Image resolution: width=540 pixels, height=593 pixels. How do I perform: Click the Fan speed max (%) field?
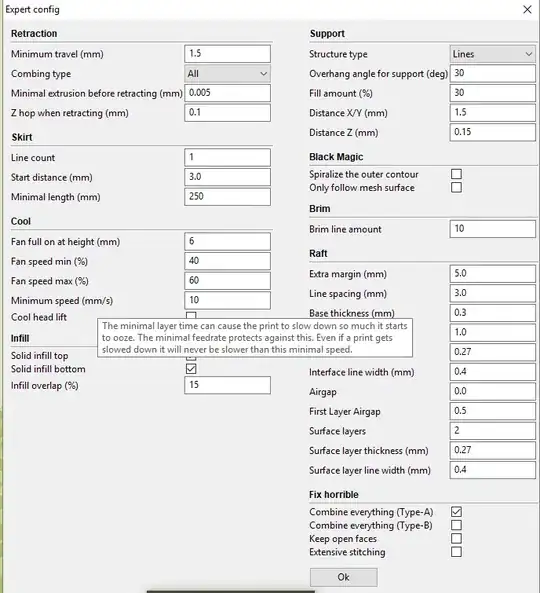coord(227,281)
